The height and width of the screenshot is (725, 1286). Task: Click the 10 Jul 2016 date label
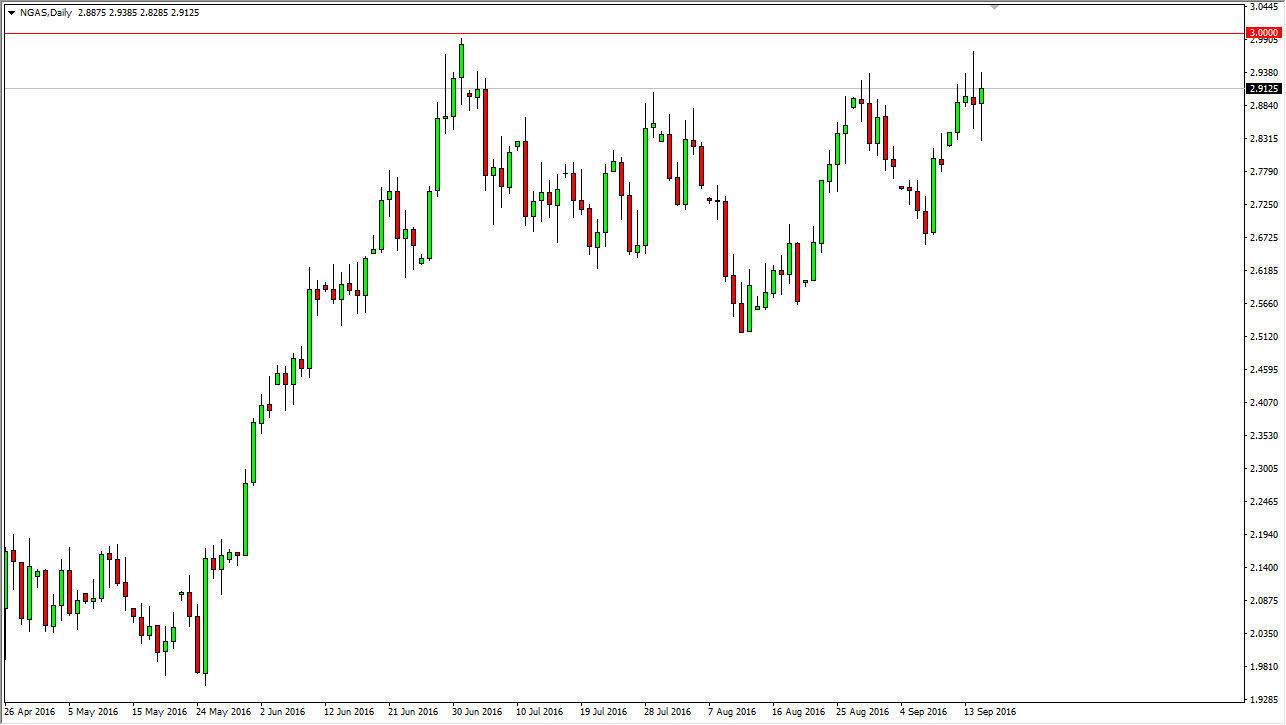click(540, 713)
